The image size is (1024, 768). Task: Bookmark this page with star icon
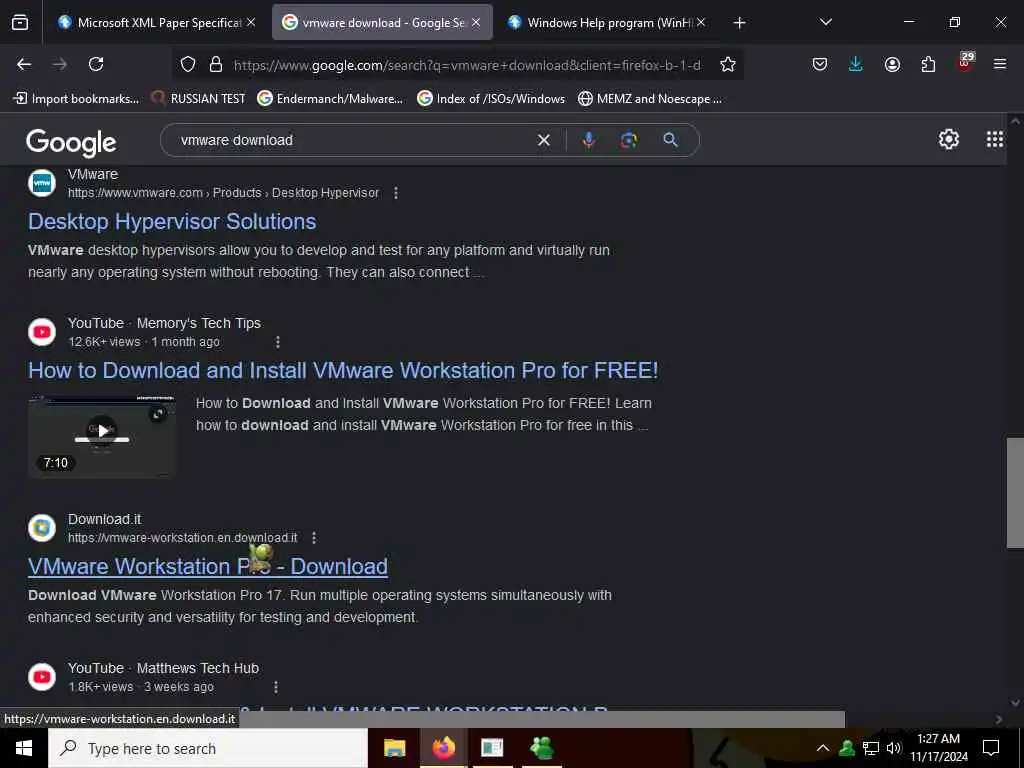[728, 64]
